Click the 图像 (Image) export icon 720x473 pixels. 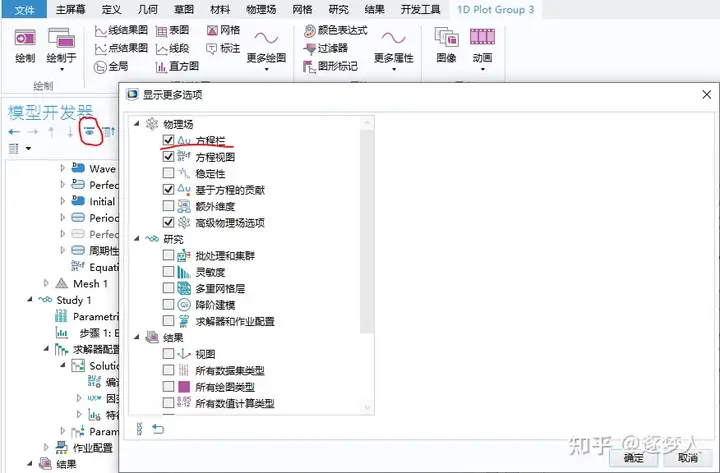click(x=446, y=37)
